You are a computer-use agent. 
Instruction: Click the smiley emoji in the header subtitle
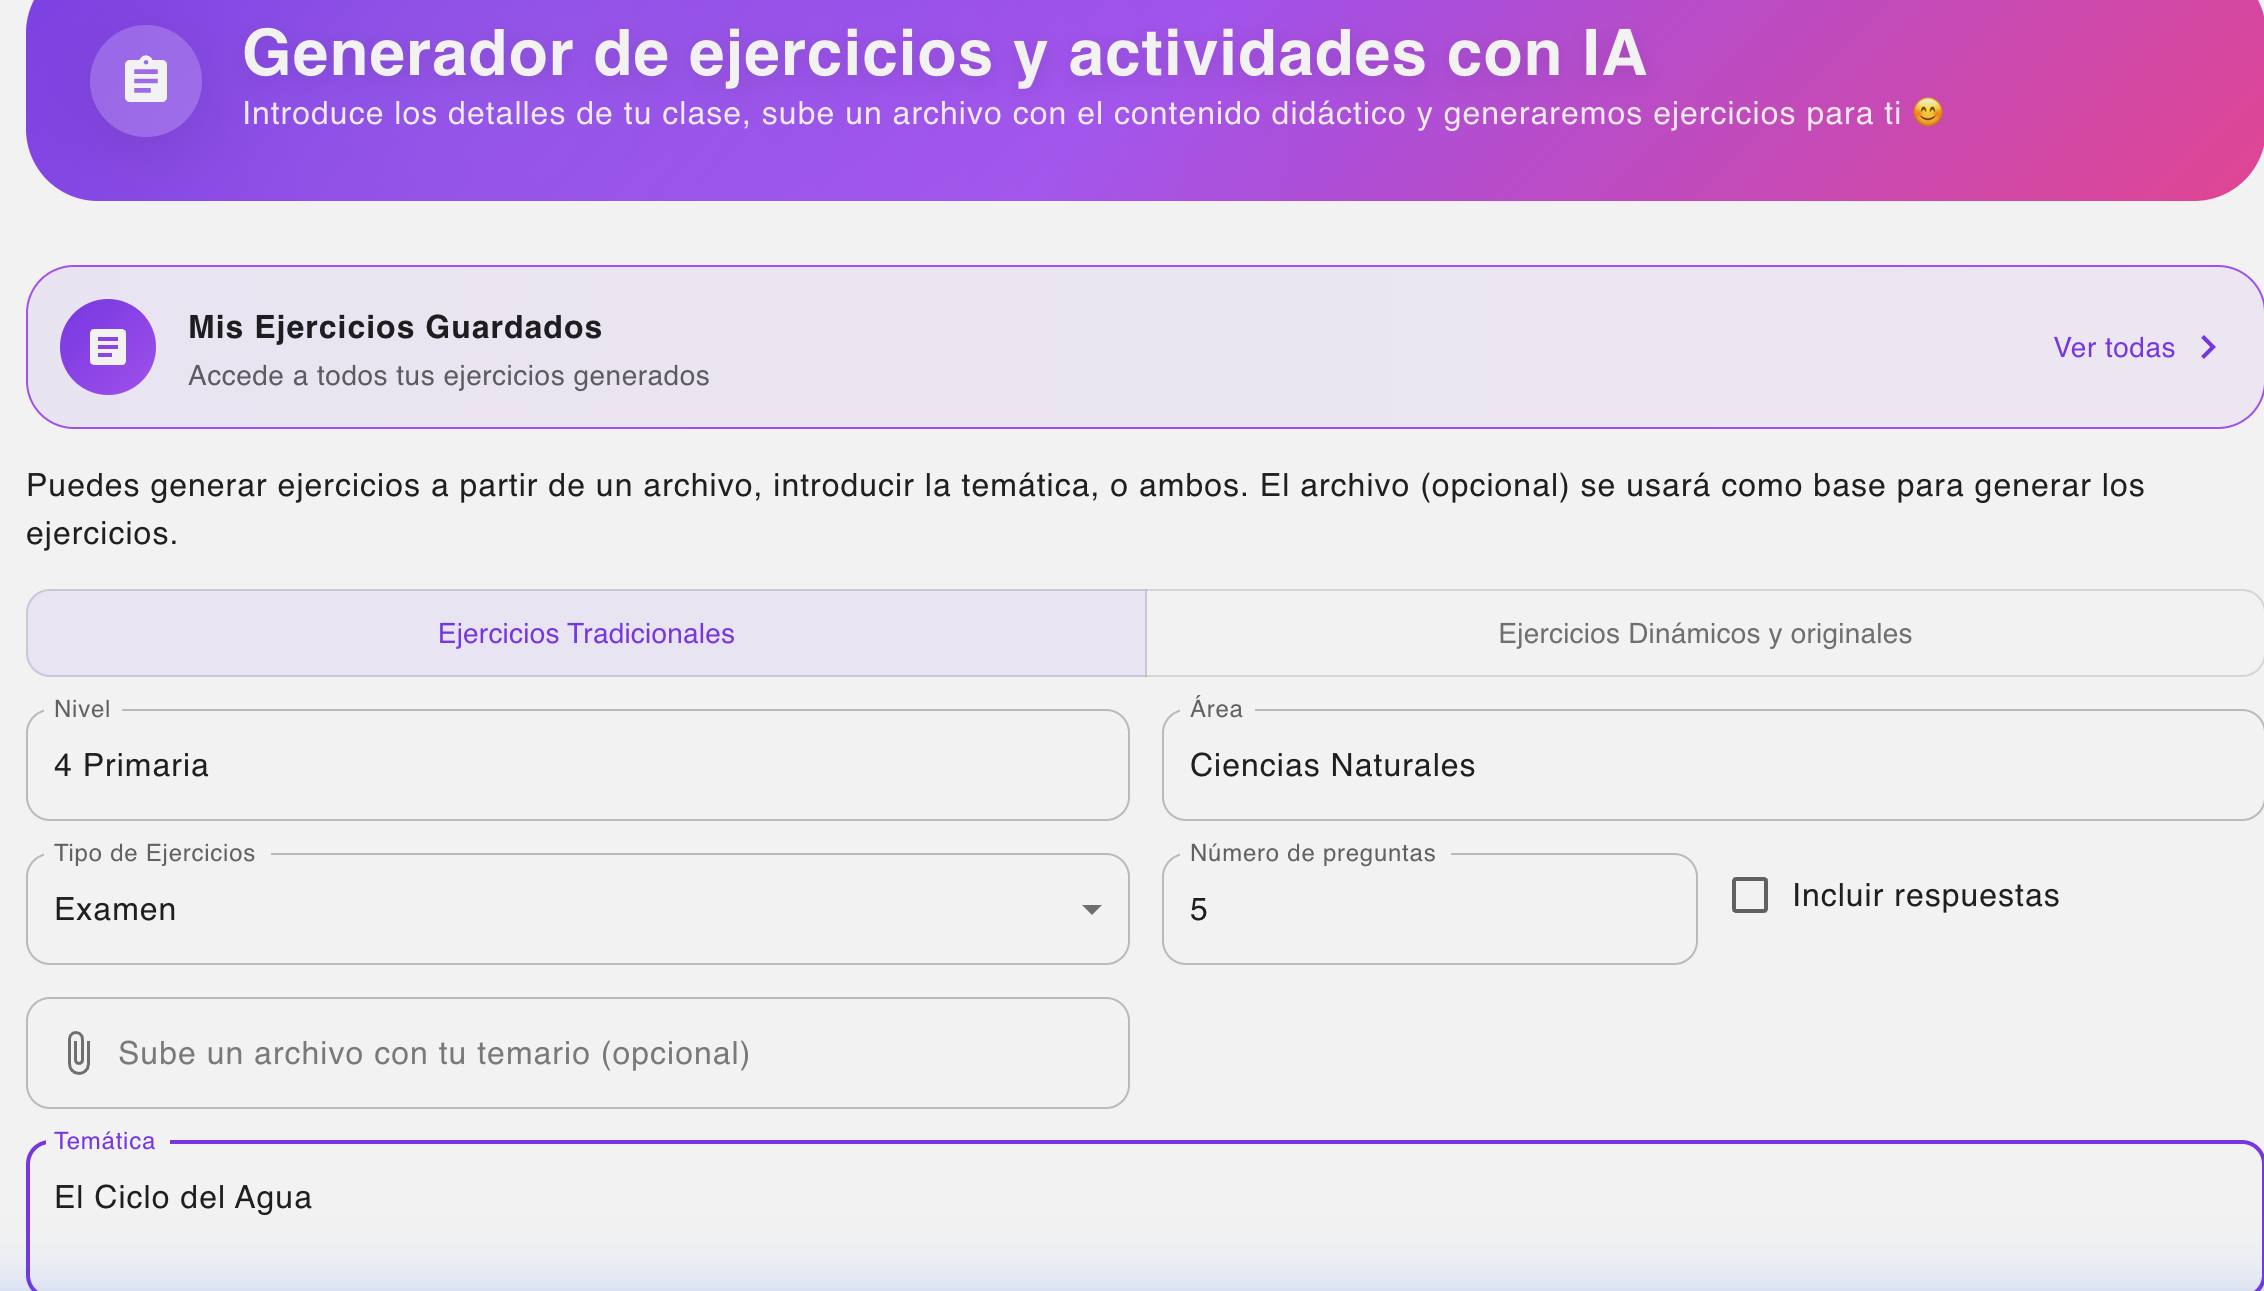[x=1930, y=113]
